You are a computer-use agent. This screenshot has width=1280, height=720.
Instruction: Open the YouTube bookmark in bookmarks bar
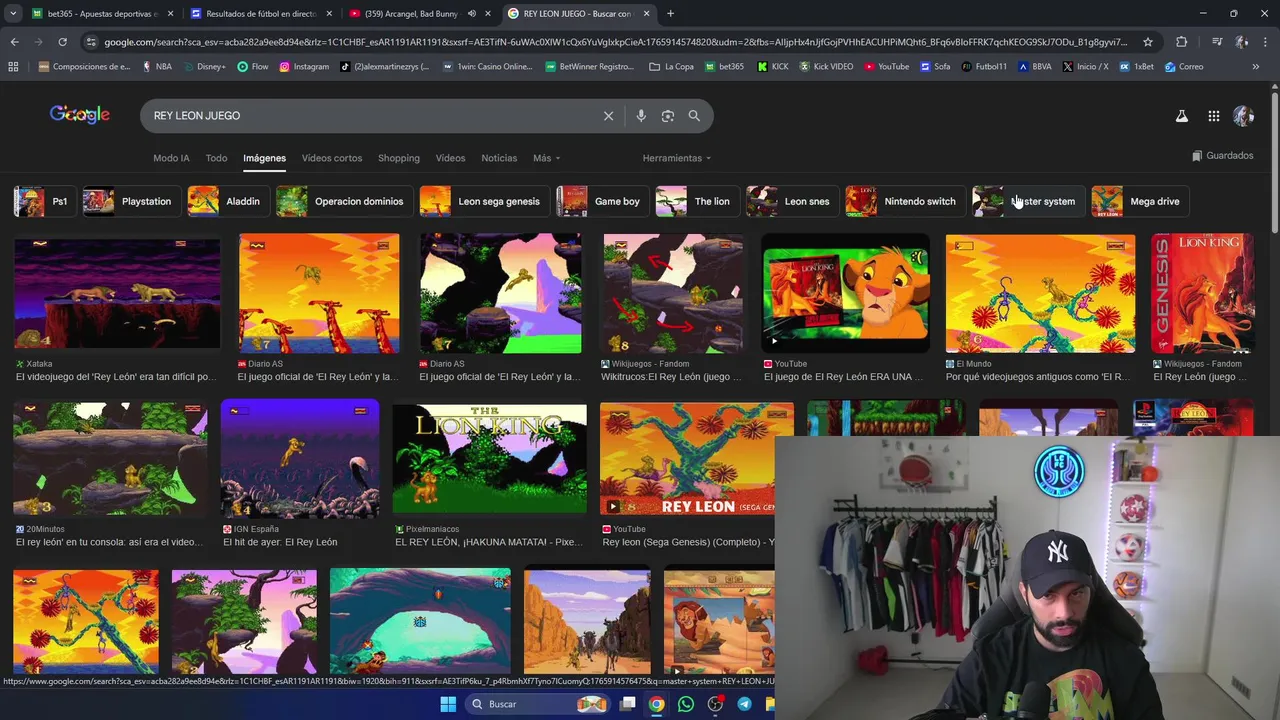[886, 67]
